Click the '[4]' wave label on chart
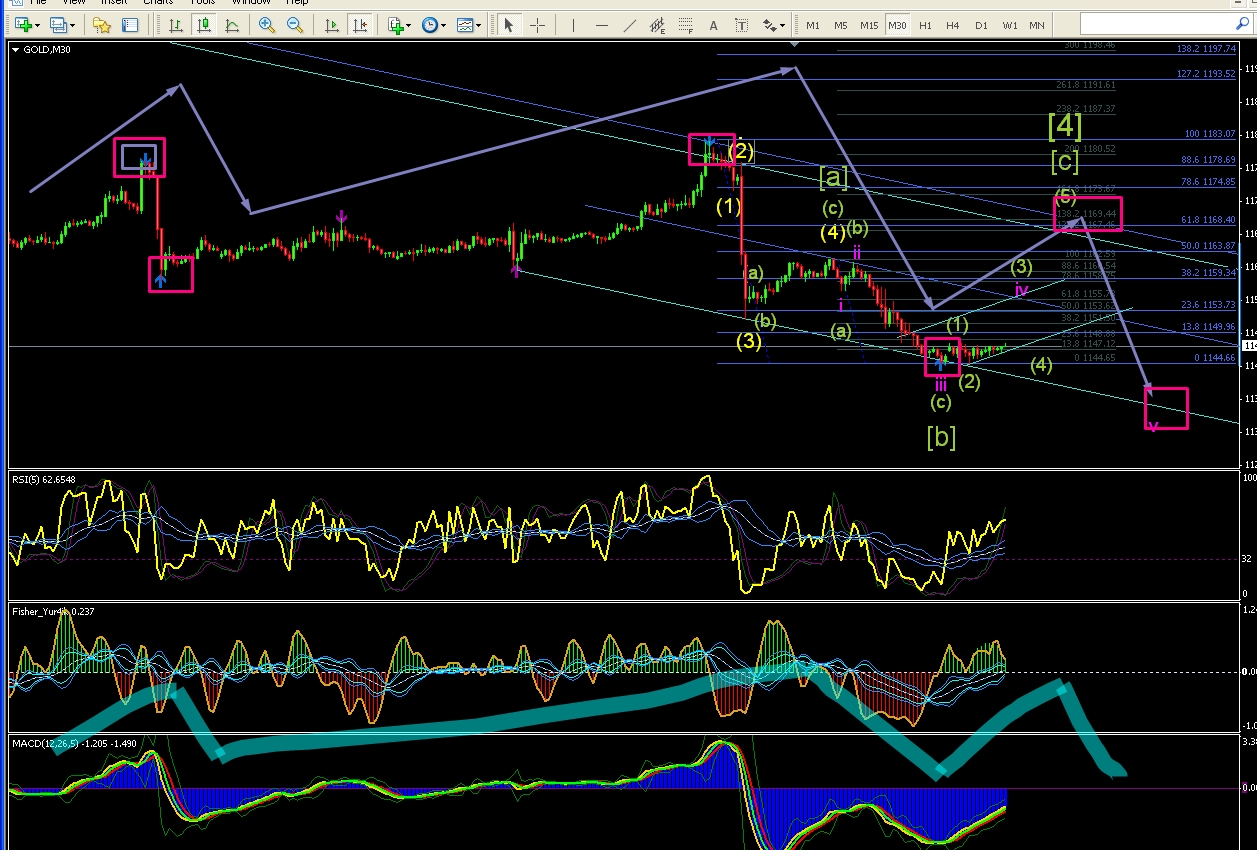 tap(1065, 127)
